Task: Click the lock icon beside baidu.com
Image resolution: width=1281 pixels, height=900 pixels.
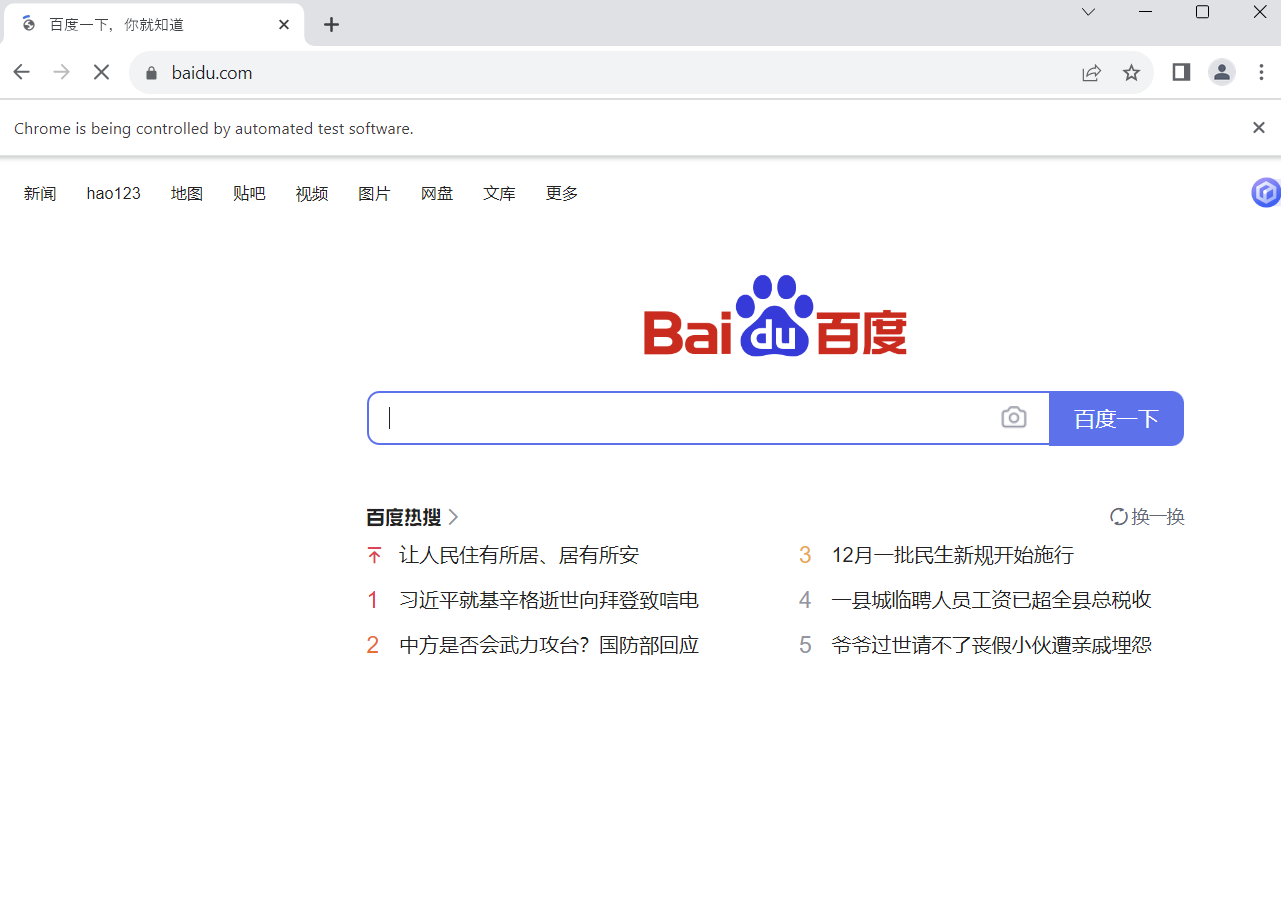Action: [x=152, y=73]
